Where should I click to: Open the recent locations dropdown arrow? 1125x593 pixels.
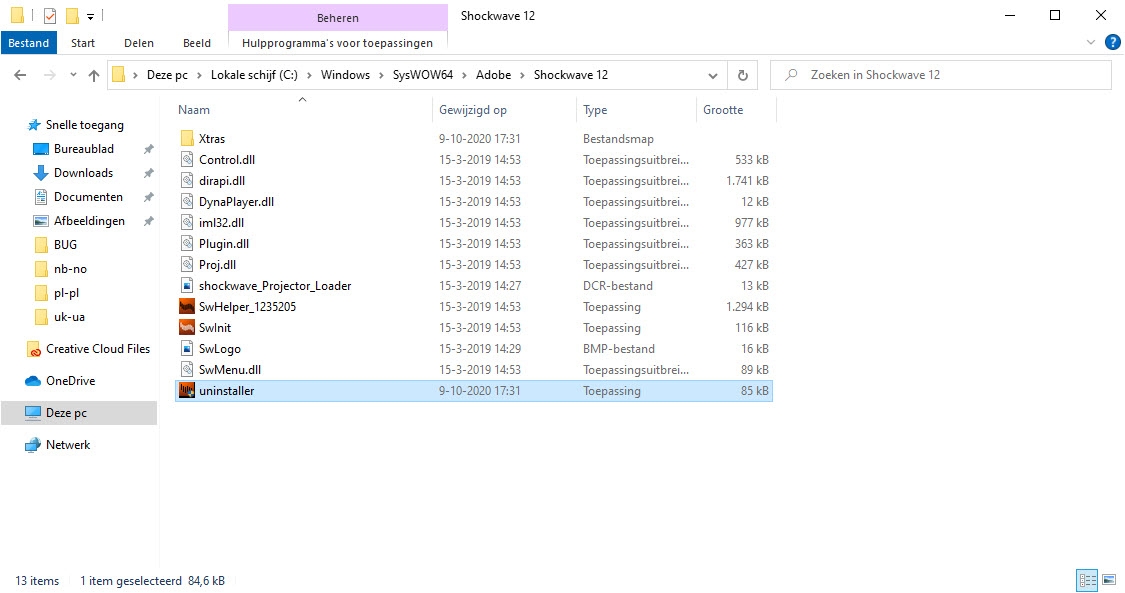tap(73, 75)
